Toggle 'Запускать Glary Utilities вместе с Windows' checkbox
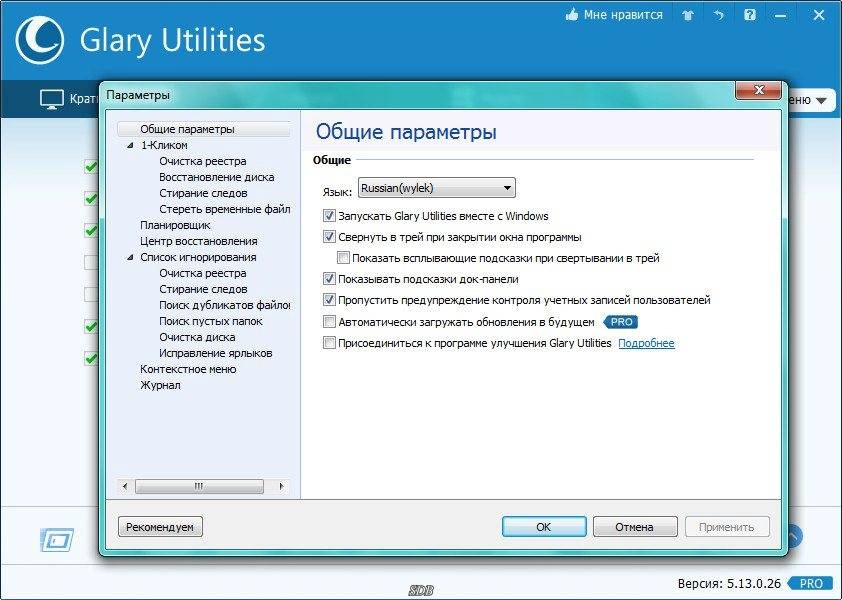Image resolution: width=842 pixels, height=600 pixels. [x=329, y=216]
